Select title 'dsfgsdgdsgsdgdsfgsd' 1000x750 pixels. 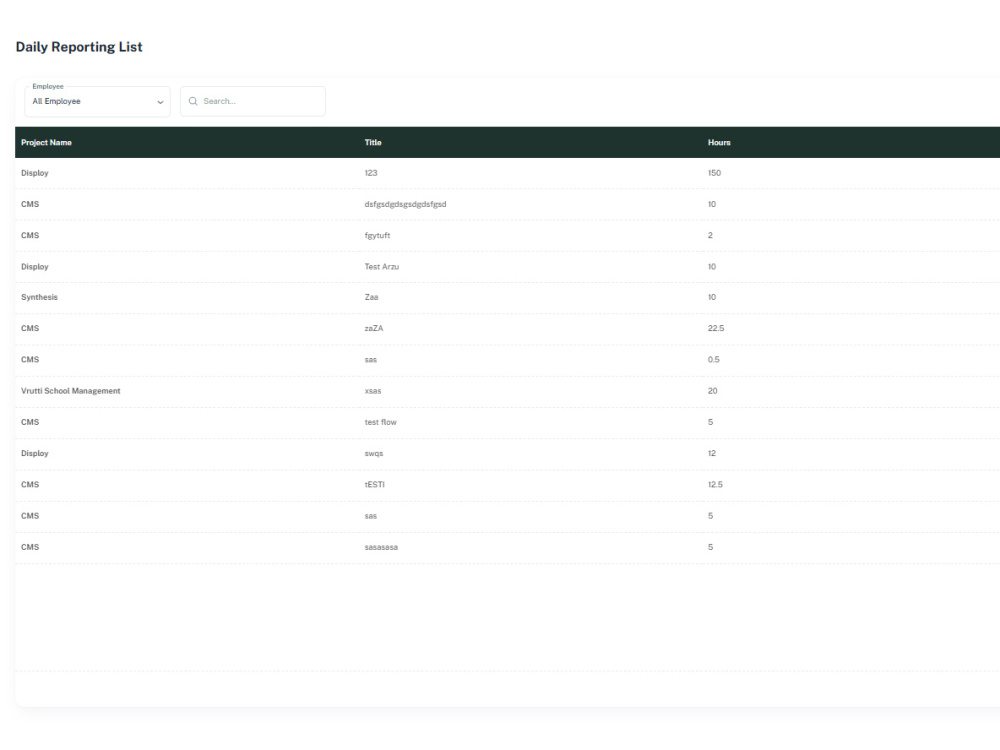pos(406,204)
